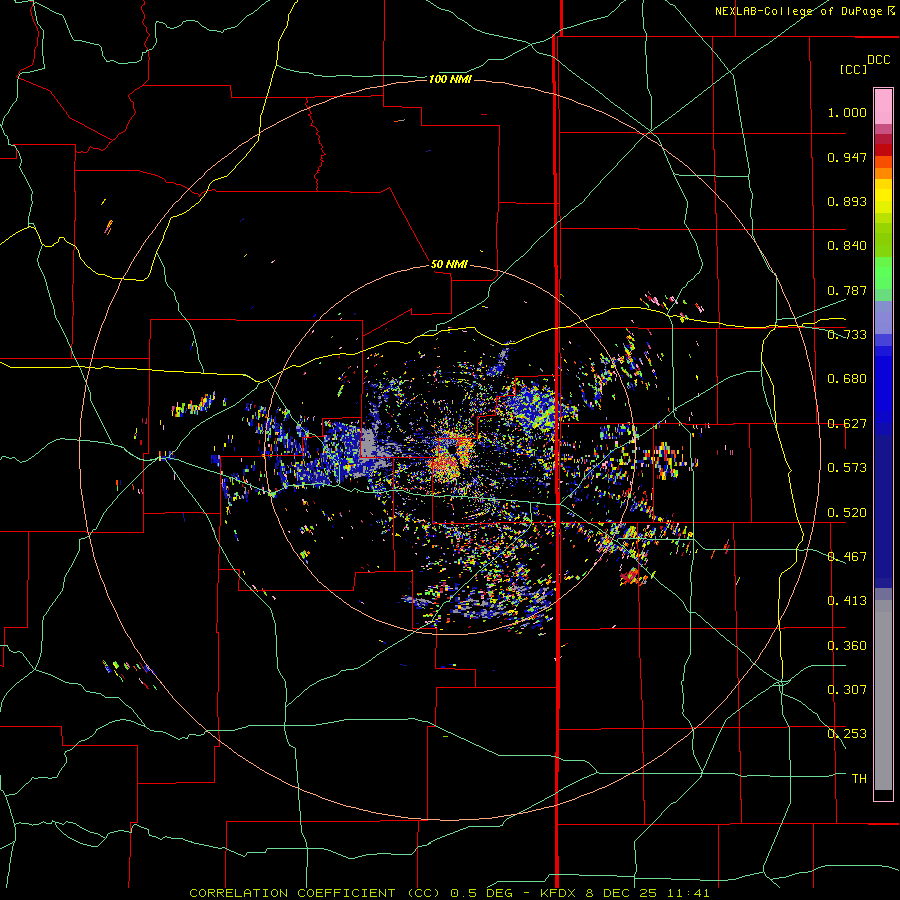Screen dimensions: 900x900
Task: Click the NEXLAB-College of DuPage credit text
Action: click(x=800, y=11)
